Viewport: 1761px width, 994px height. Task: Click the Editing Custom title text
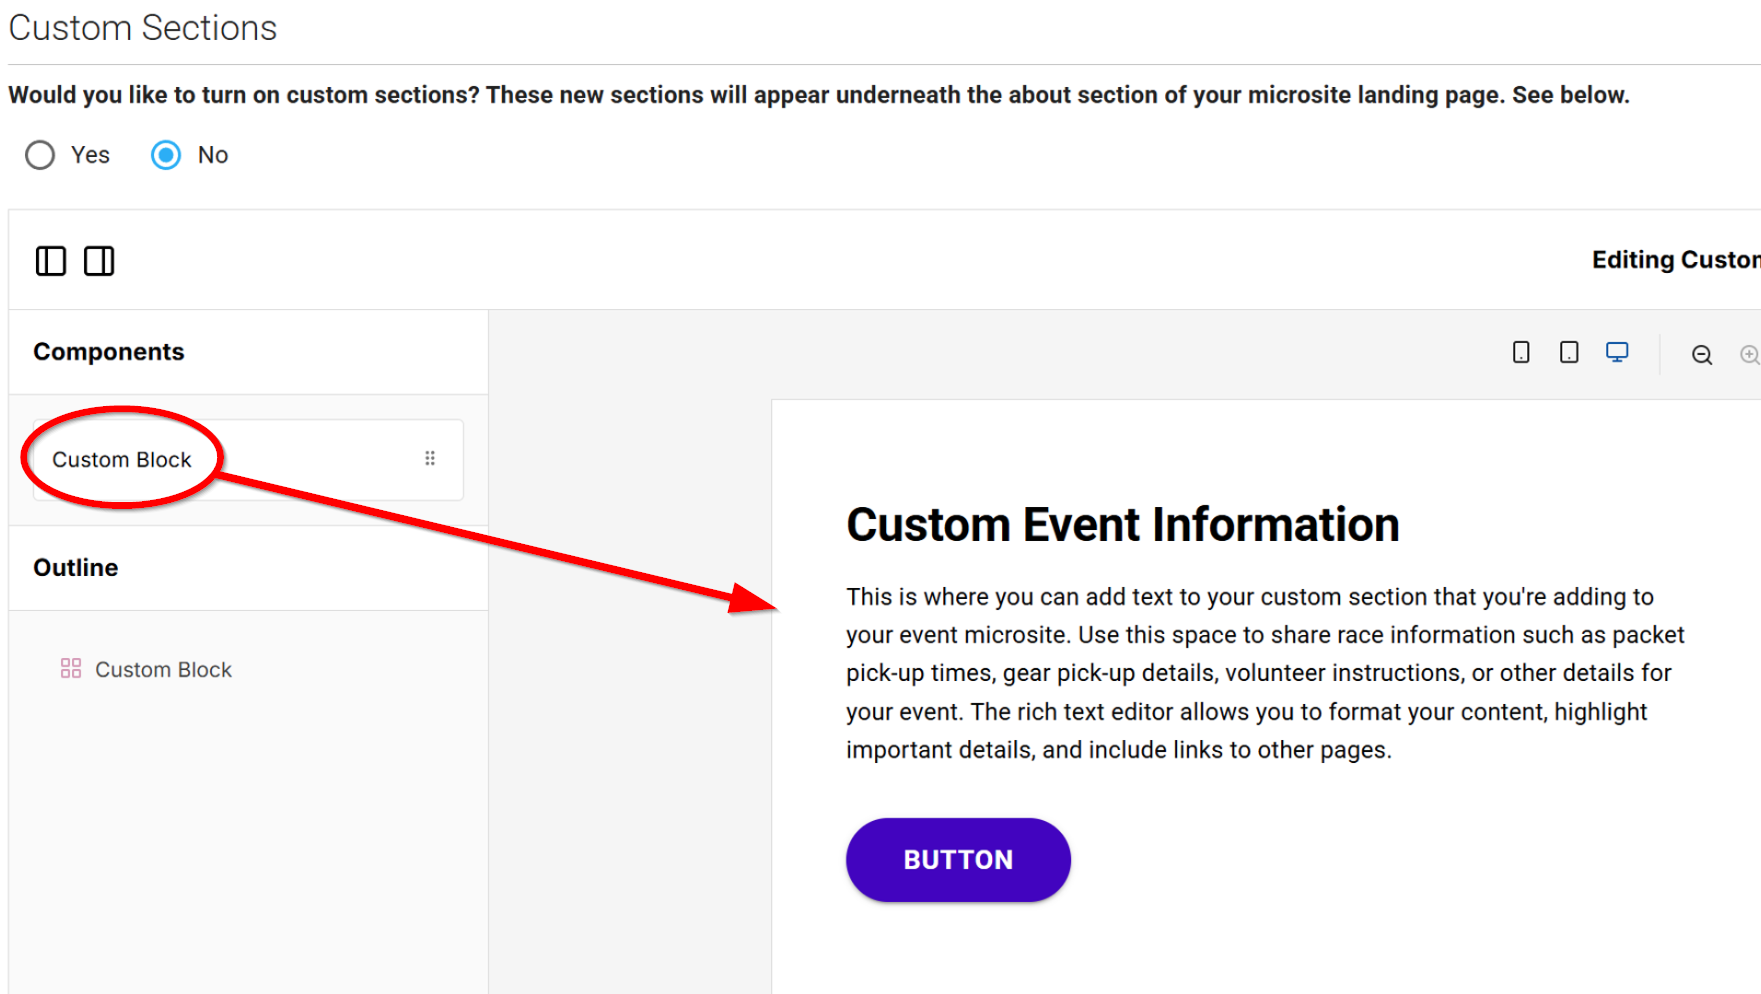(x=1675, y=260)
